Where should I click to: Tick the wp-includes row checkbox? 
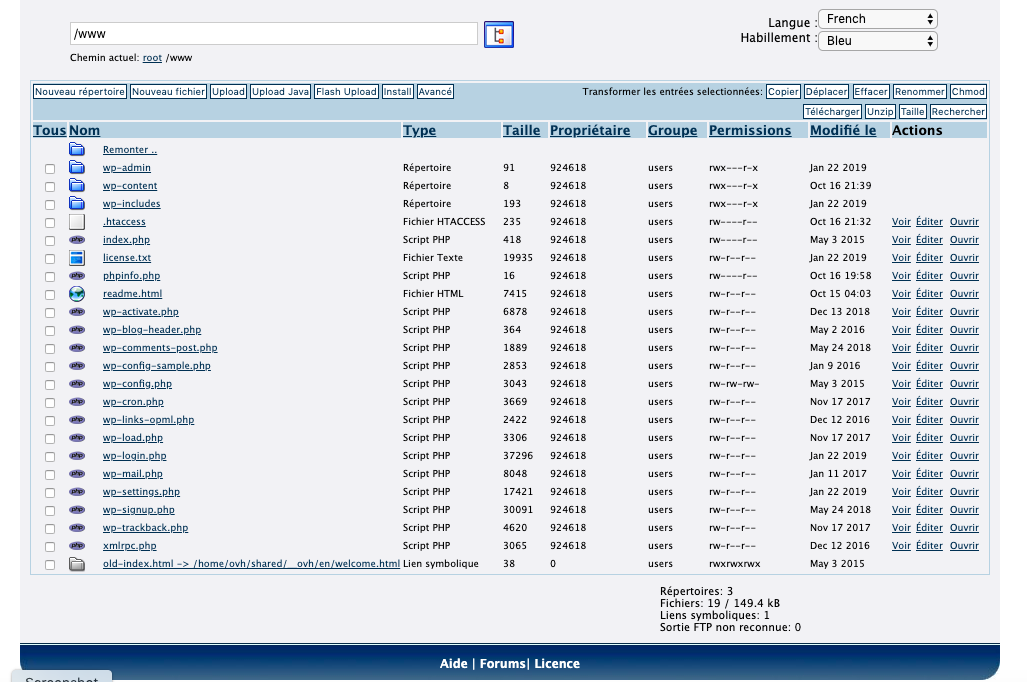pos(50,205)
